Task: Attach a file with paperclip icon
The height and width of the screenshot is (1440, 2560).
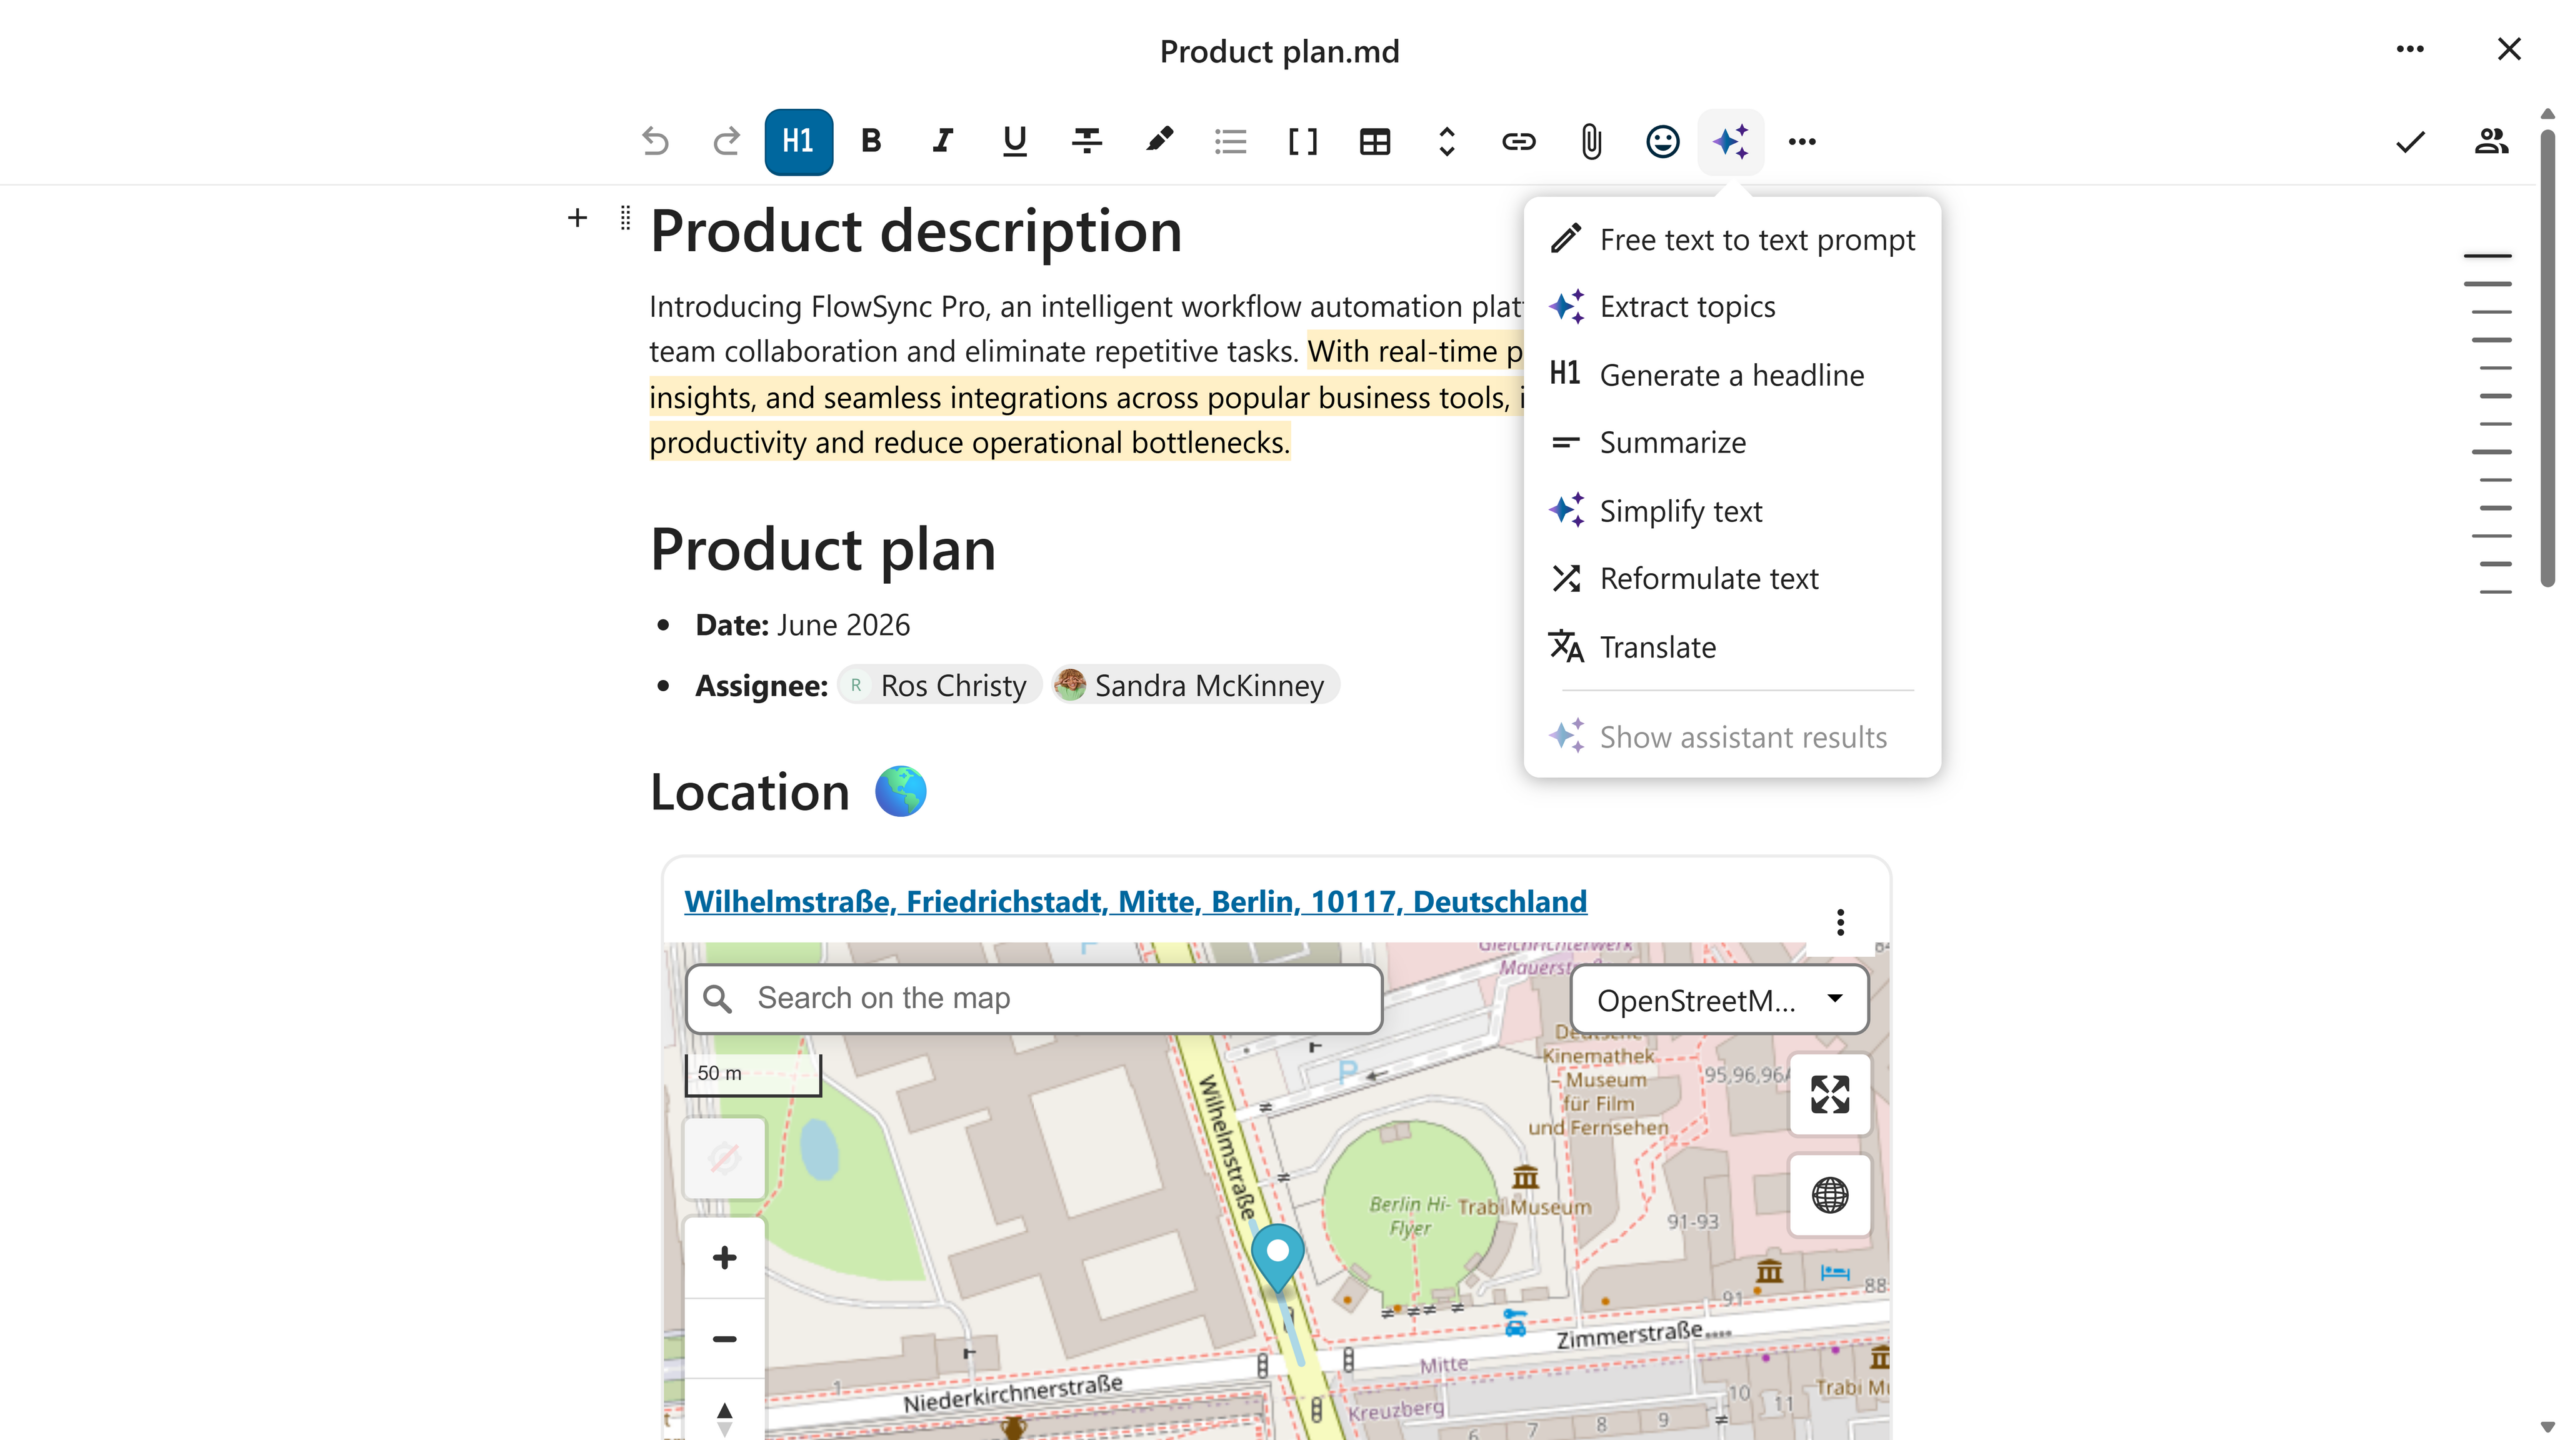Action: point(1590,141)
